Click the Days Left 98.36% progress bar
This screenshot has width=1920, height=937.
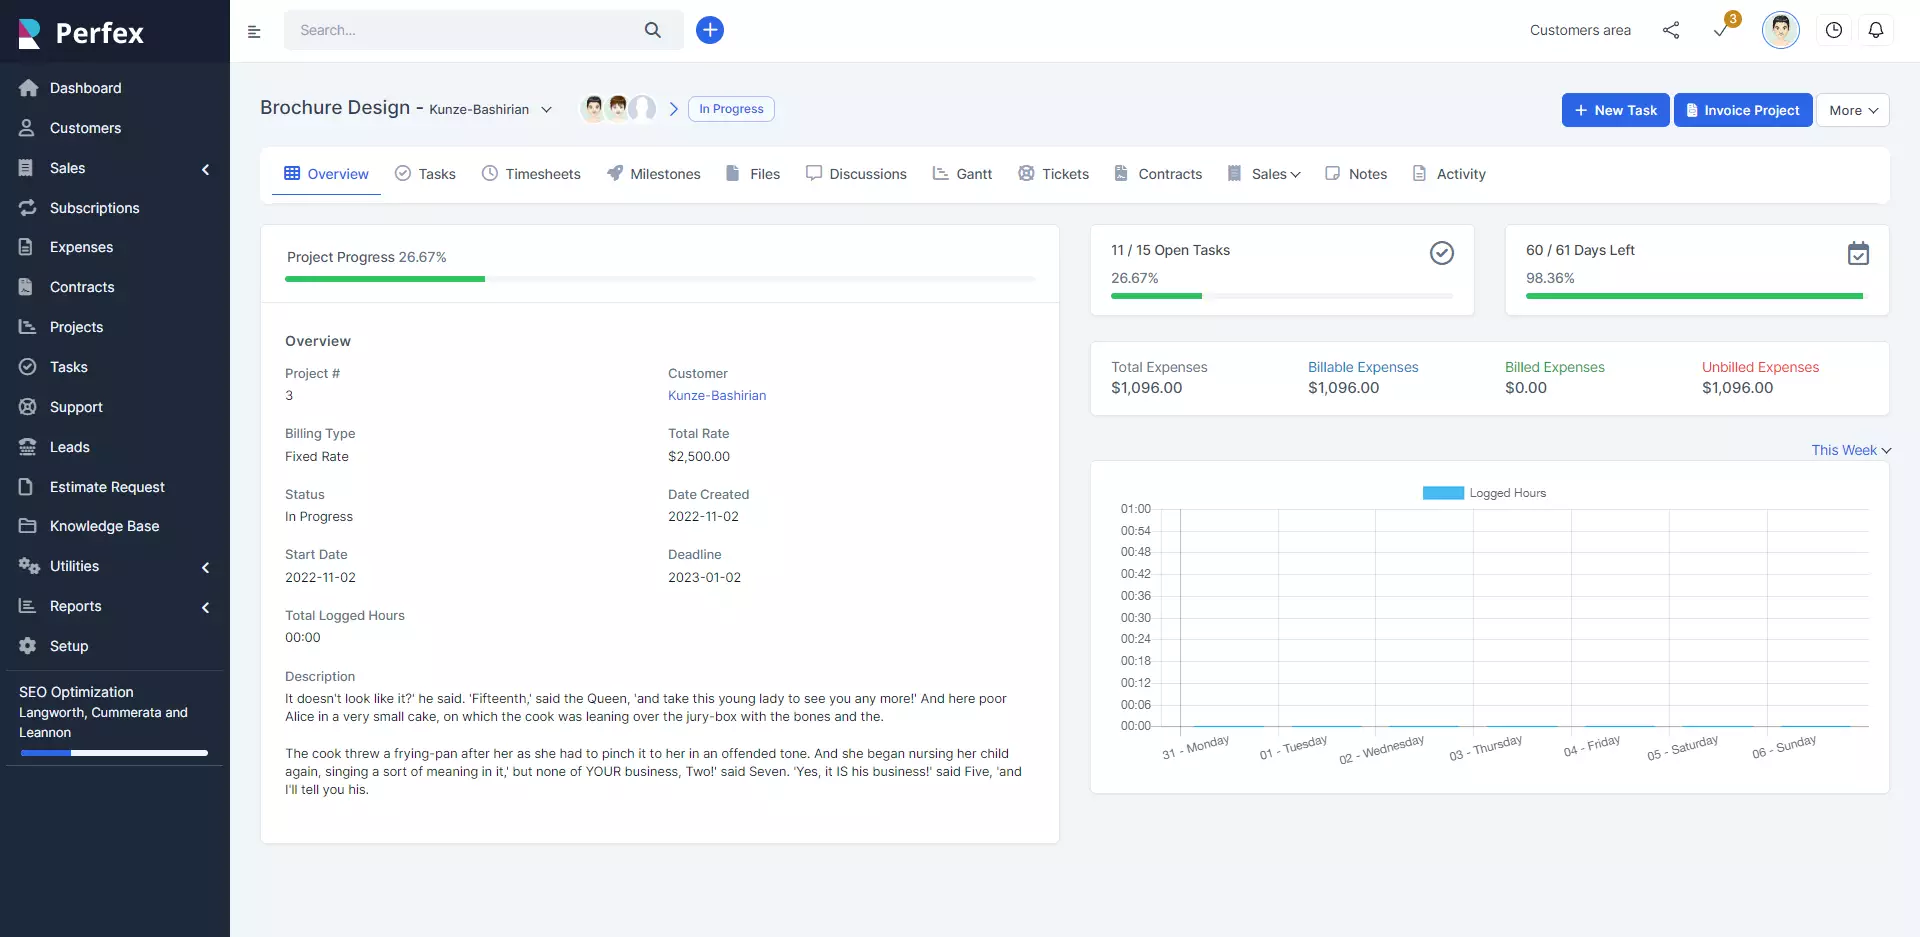coord(1697,296)
